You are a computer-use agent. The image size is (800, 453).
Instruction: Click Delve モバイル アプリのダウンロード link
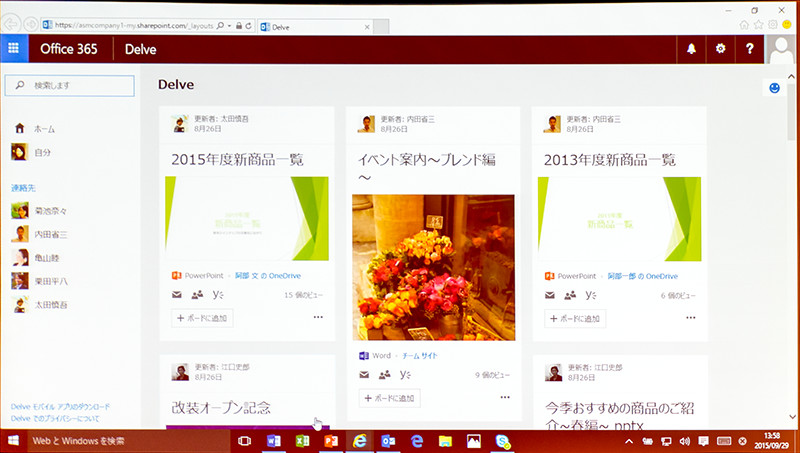click(x=60, y=407)
